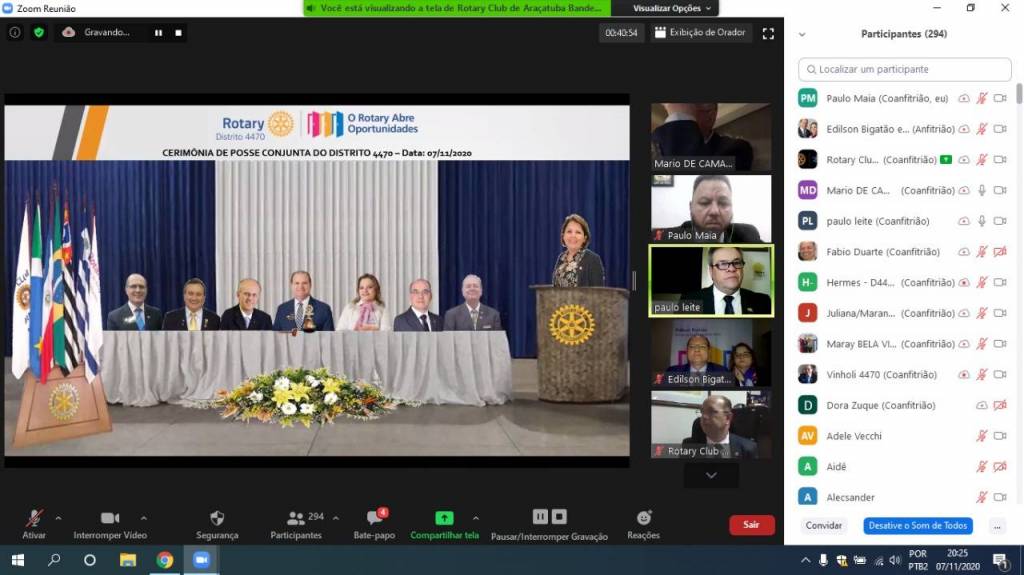This screenshot has width=1024, height=575.
Task: Unmute microphone with the Ativar button
Action: click(34, 518)
